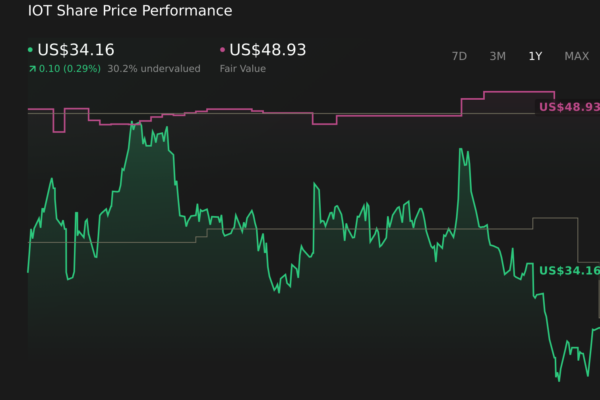Click the raised gray step line near the right edge
The image size is (600, 400).
coord(555,218)
